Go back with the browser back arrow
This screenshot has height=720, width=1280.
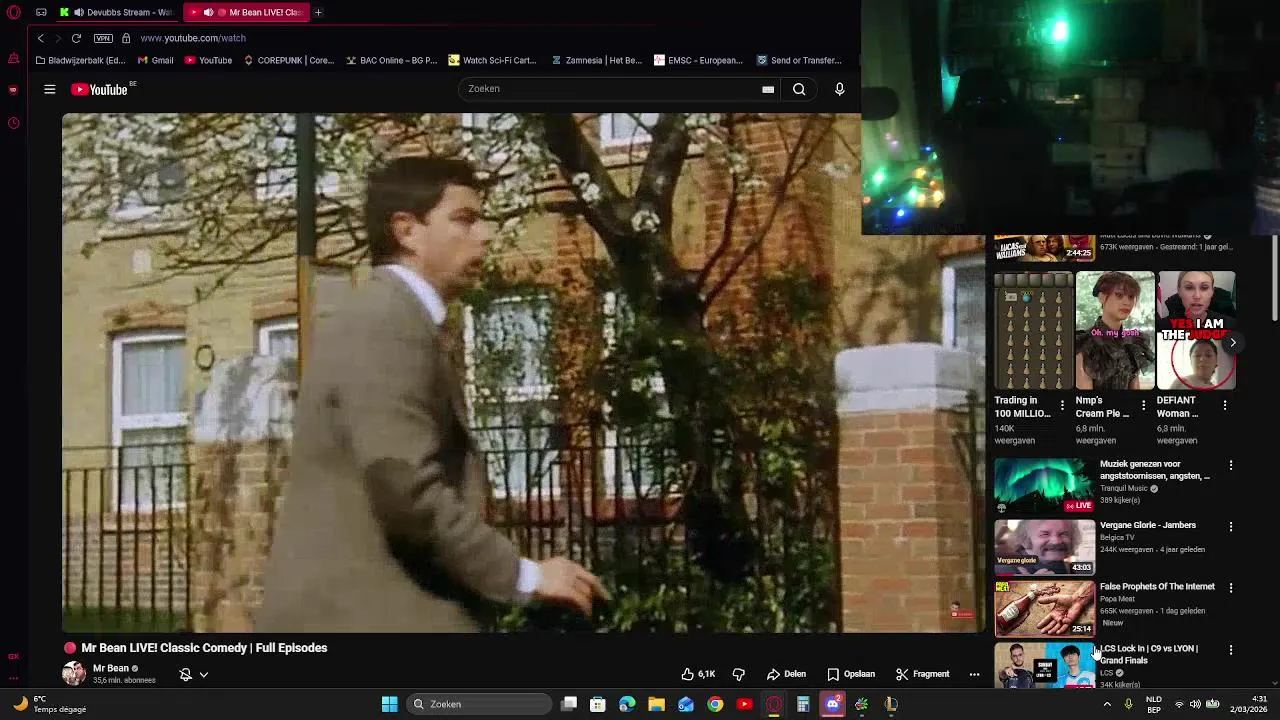pyautogui.click(x=40, y=38)
